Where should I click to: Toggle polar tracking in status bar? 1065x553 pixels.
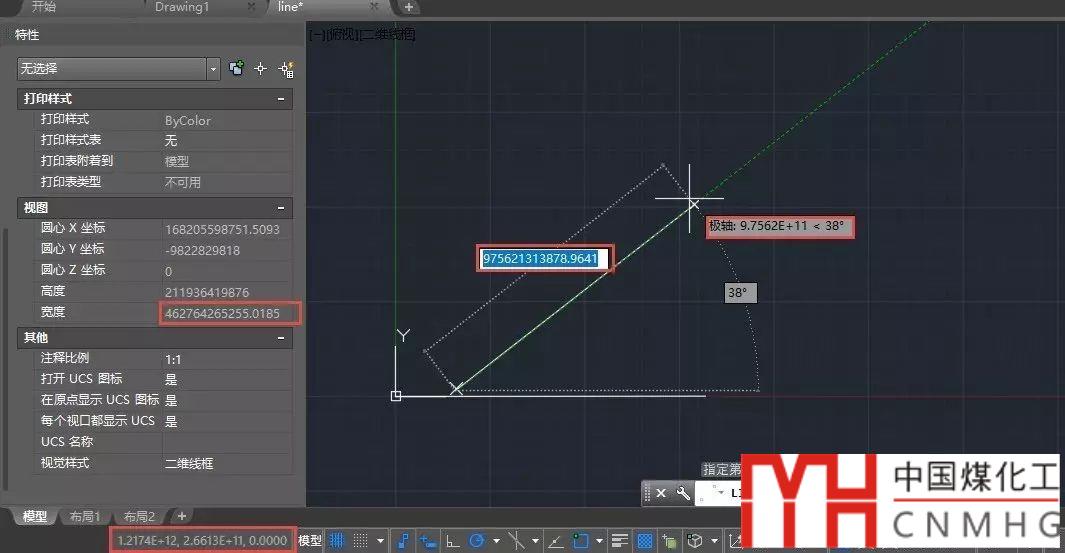478,541
